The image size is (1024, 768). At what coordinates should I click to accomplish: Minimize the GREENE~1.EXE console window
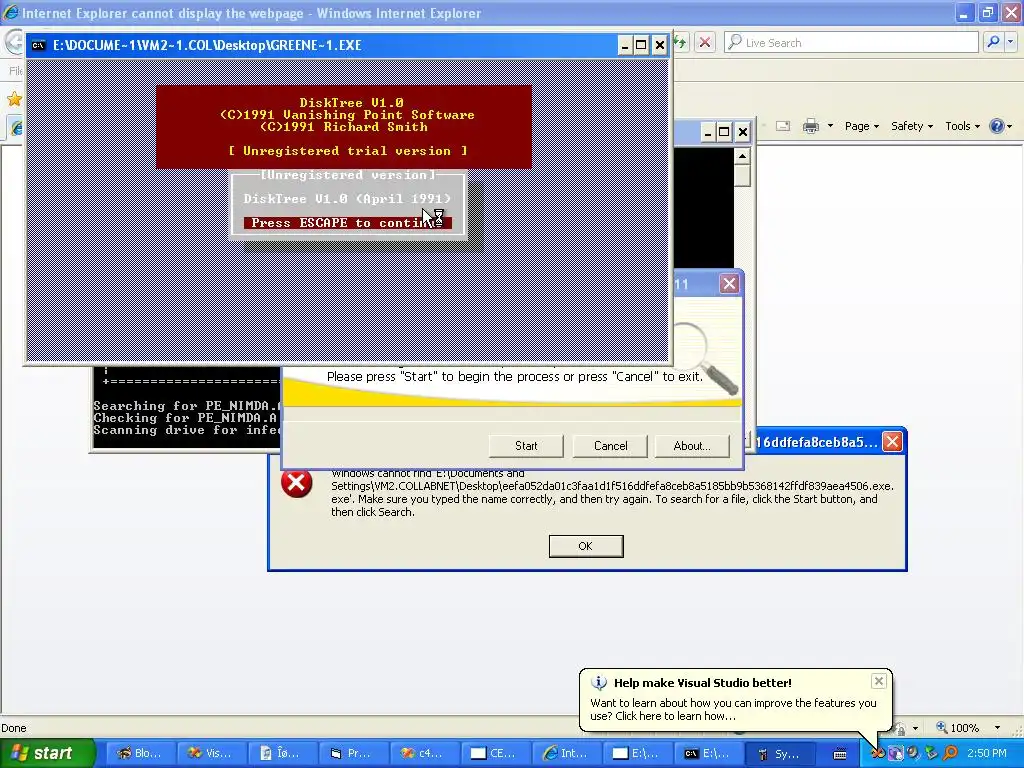coord(625,45)
